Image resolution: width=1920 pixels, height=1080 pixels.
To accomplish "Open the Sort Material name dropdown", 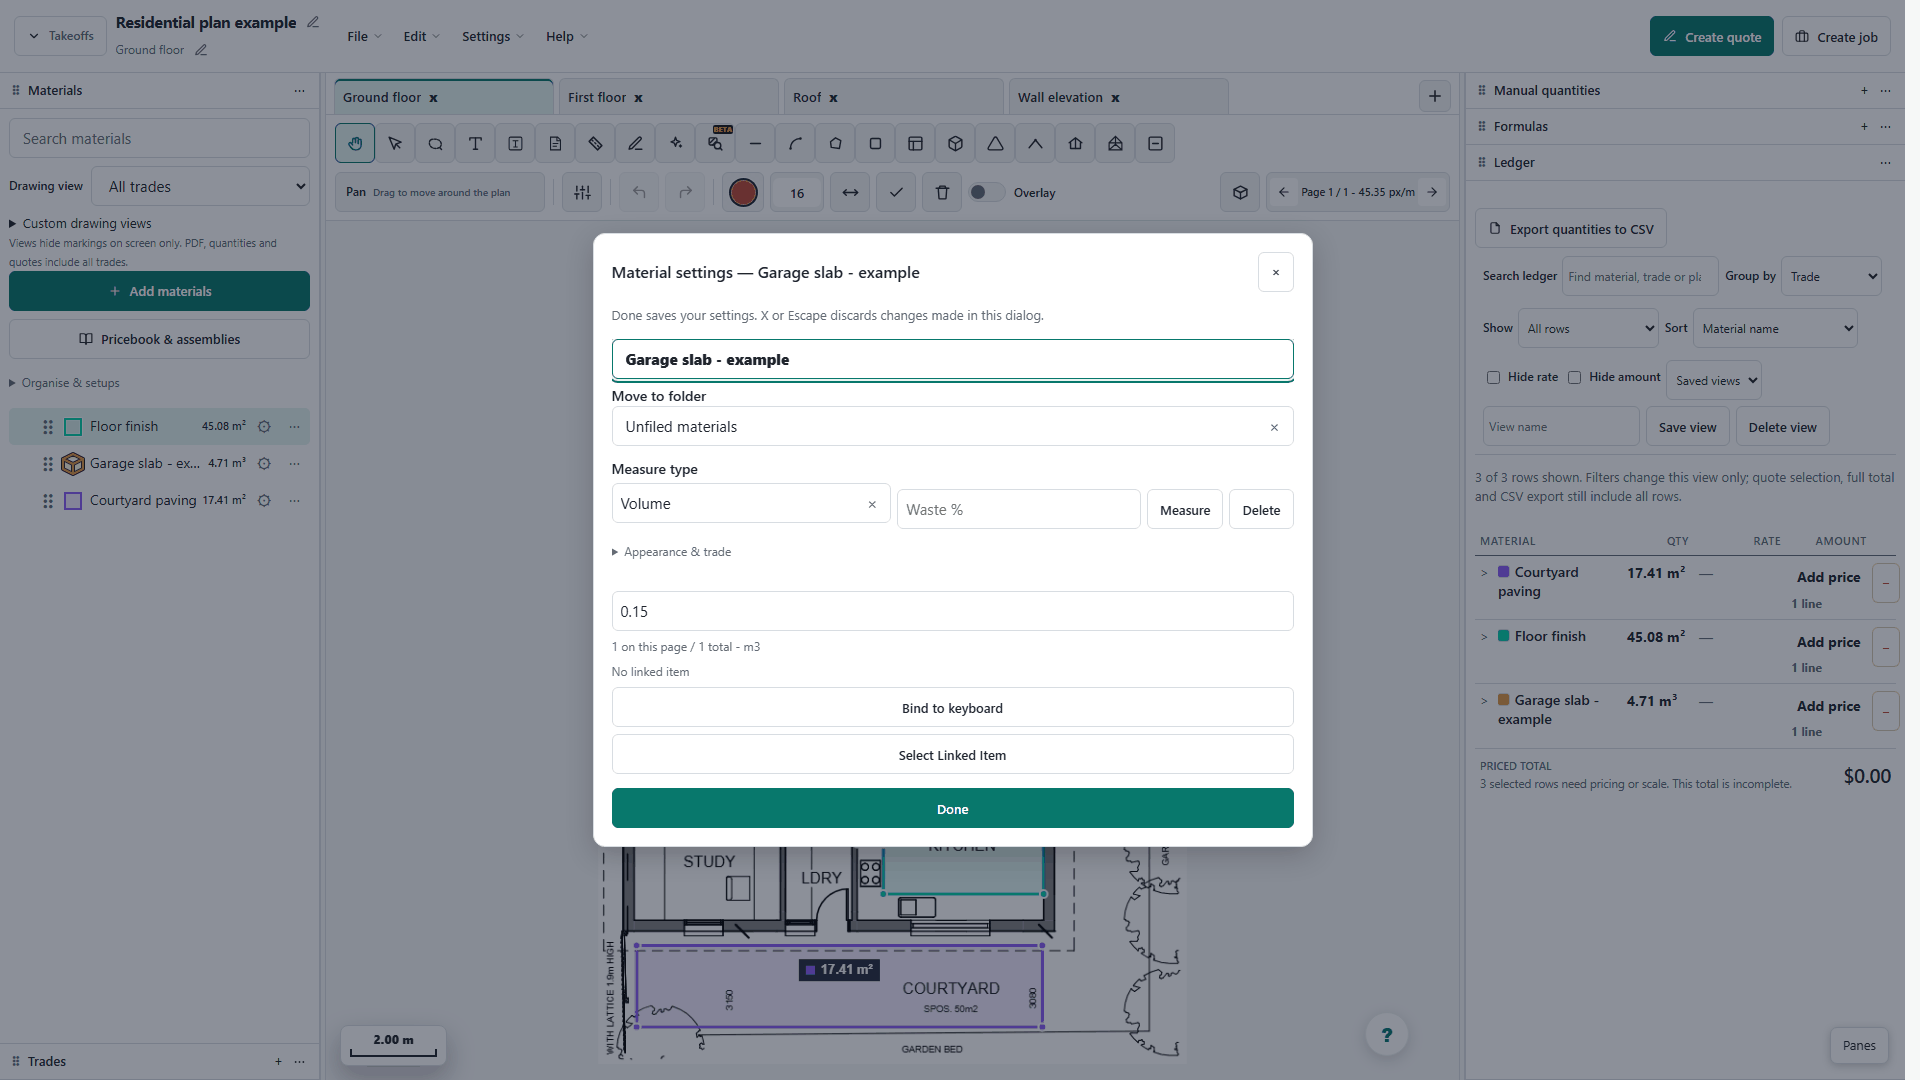I will (x=1775, y=329).
